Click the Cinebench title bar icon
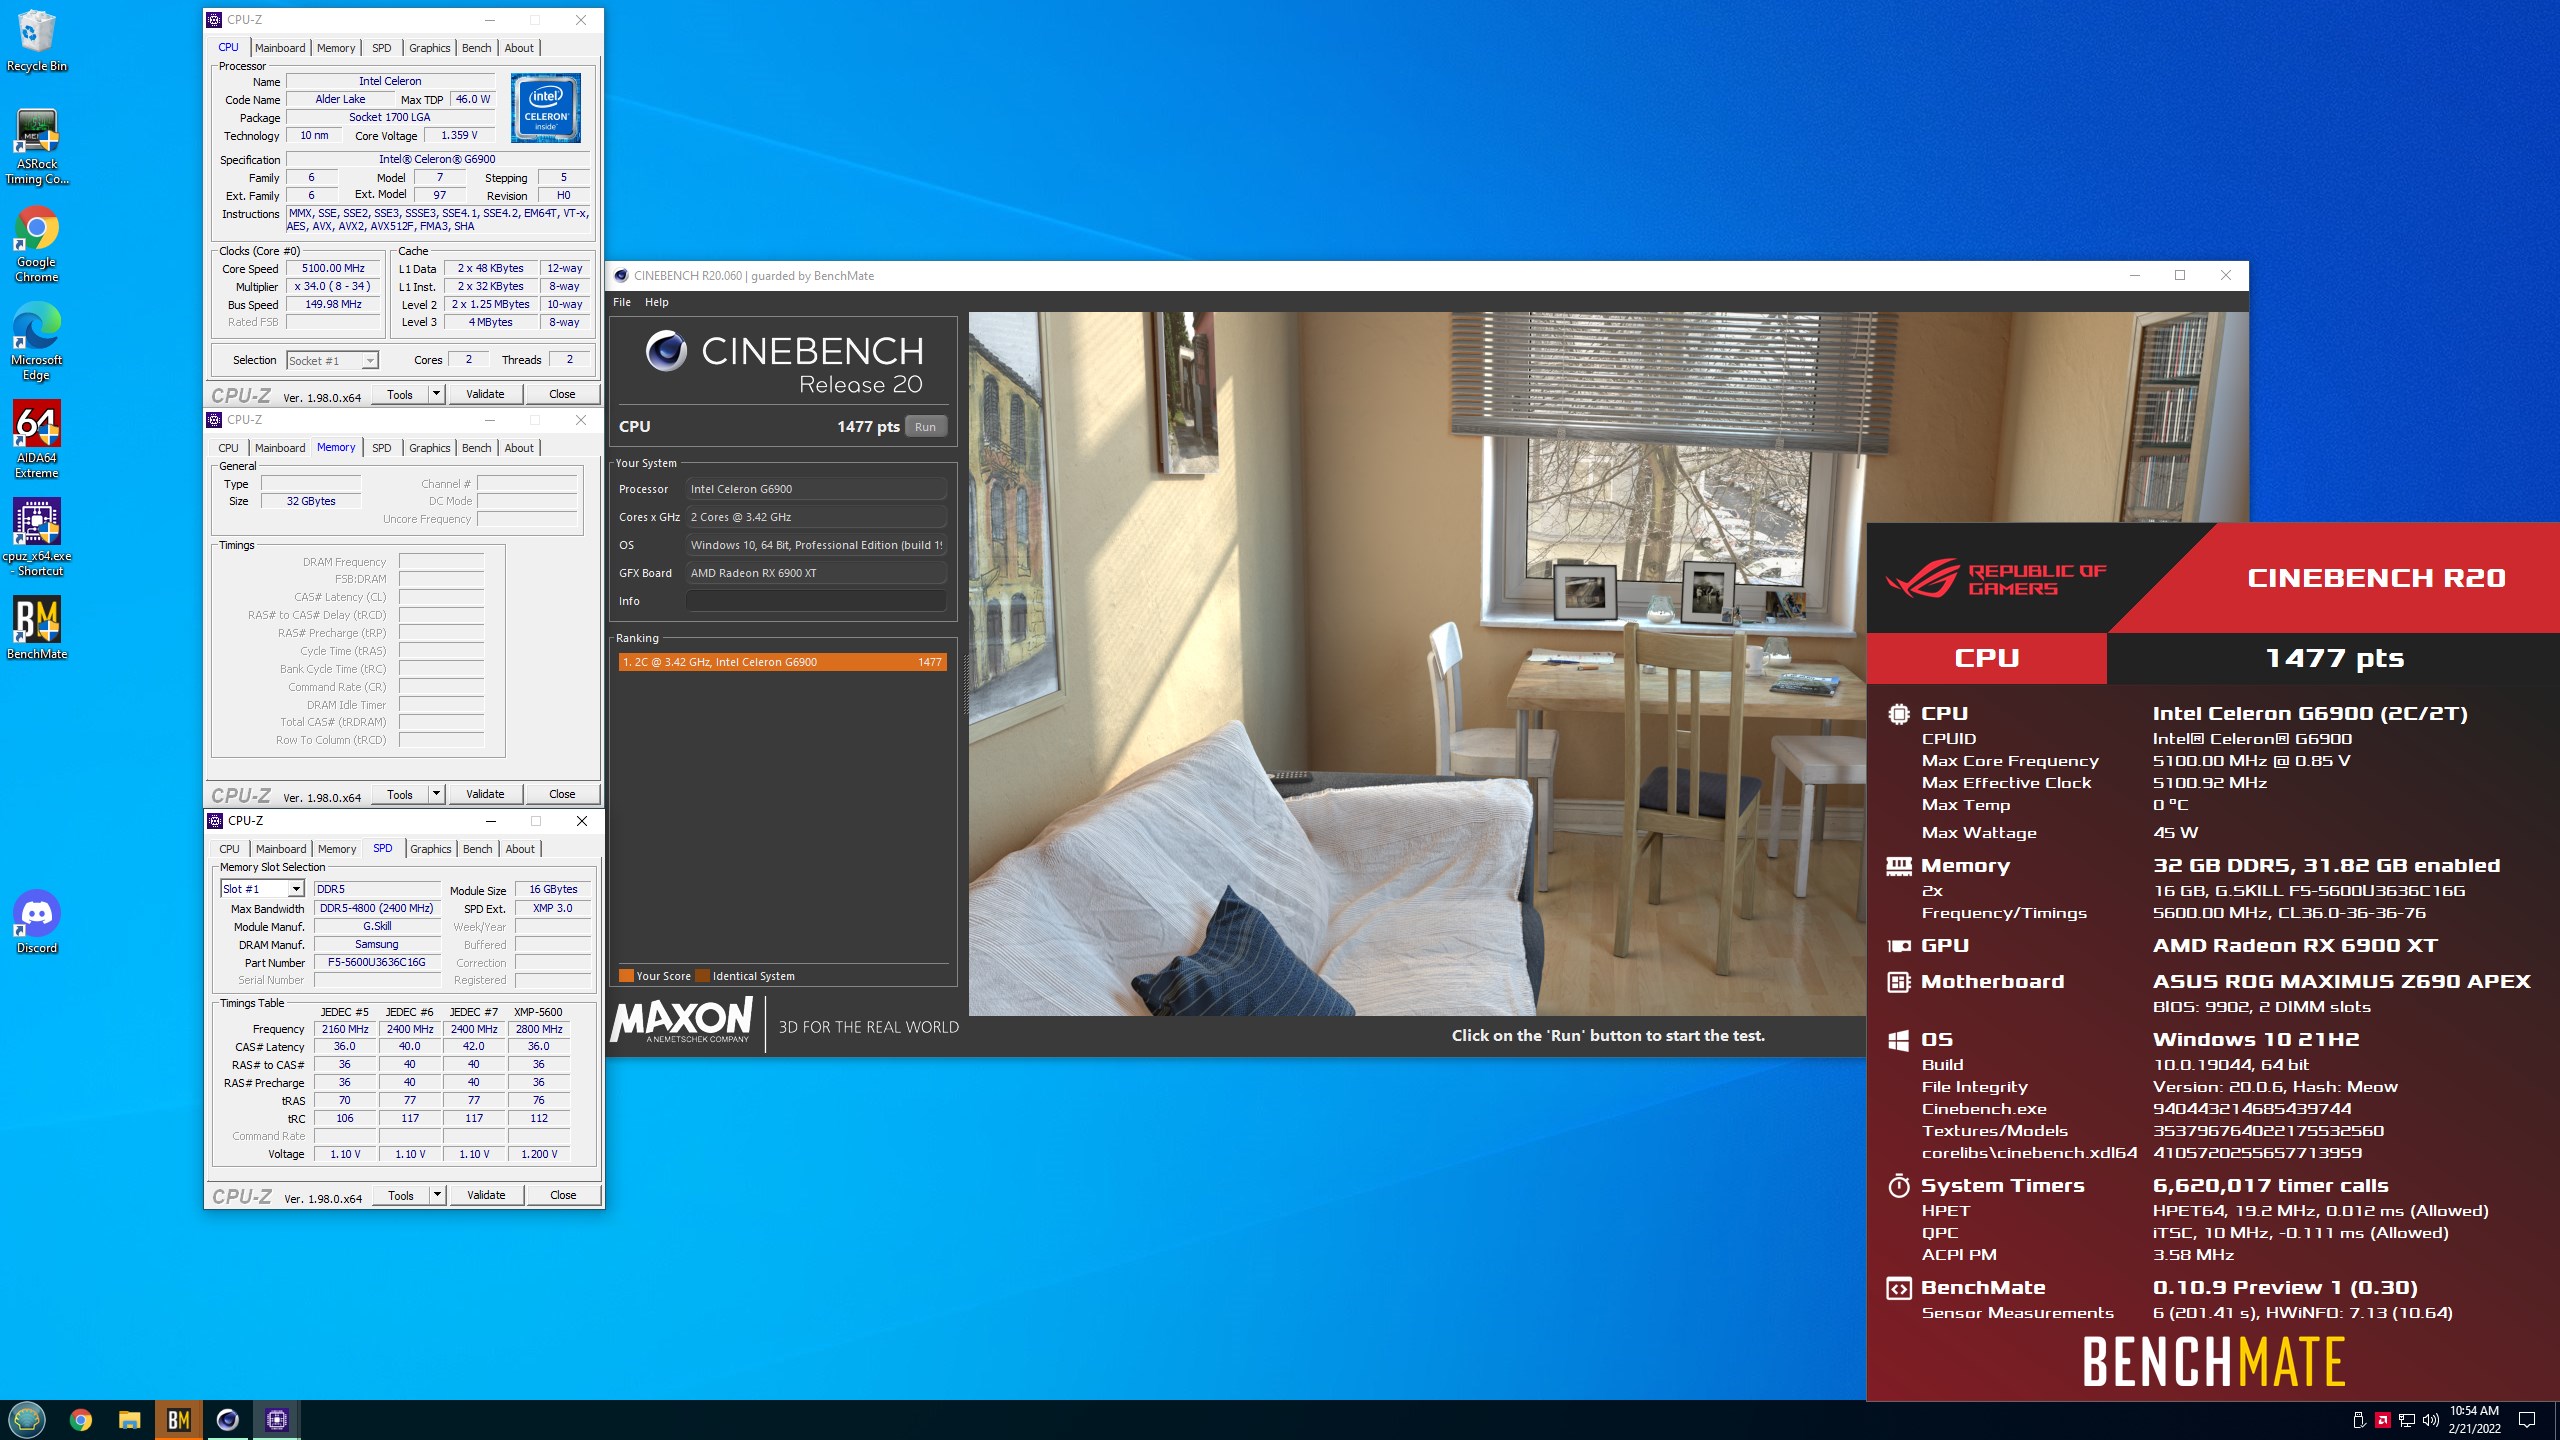2560x1440 pixels. (621, 276)
